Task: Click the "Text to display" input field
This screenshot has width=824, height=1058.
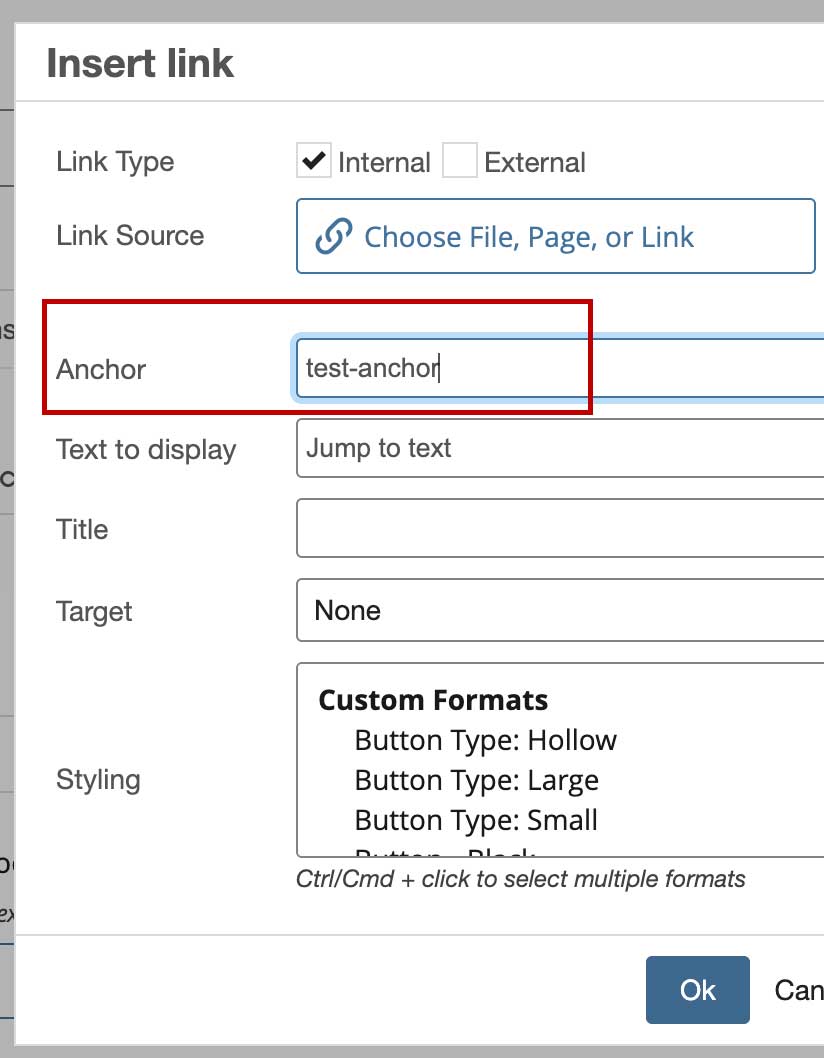Action: pyautogui.click(x=560, y=448)
